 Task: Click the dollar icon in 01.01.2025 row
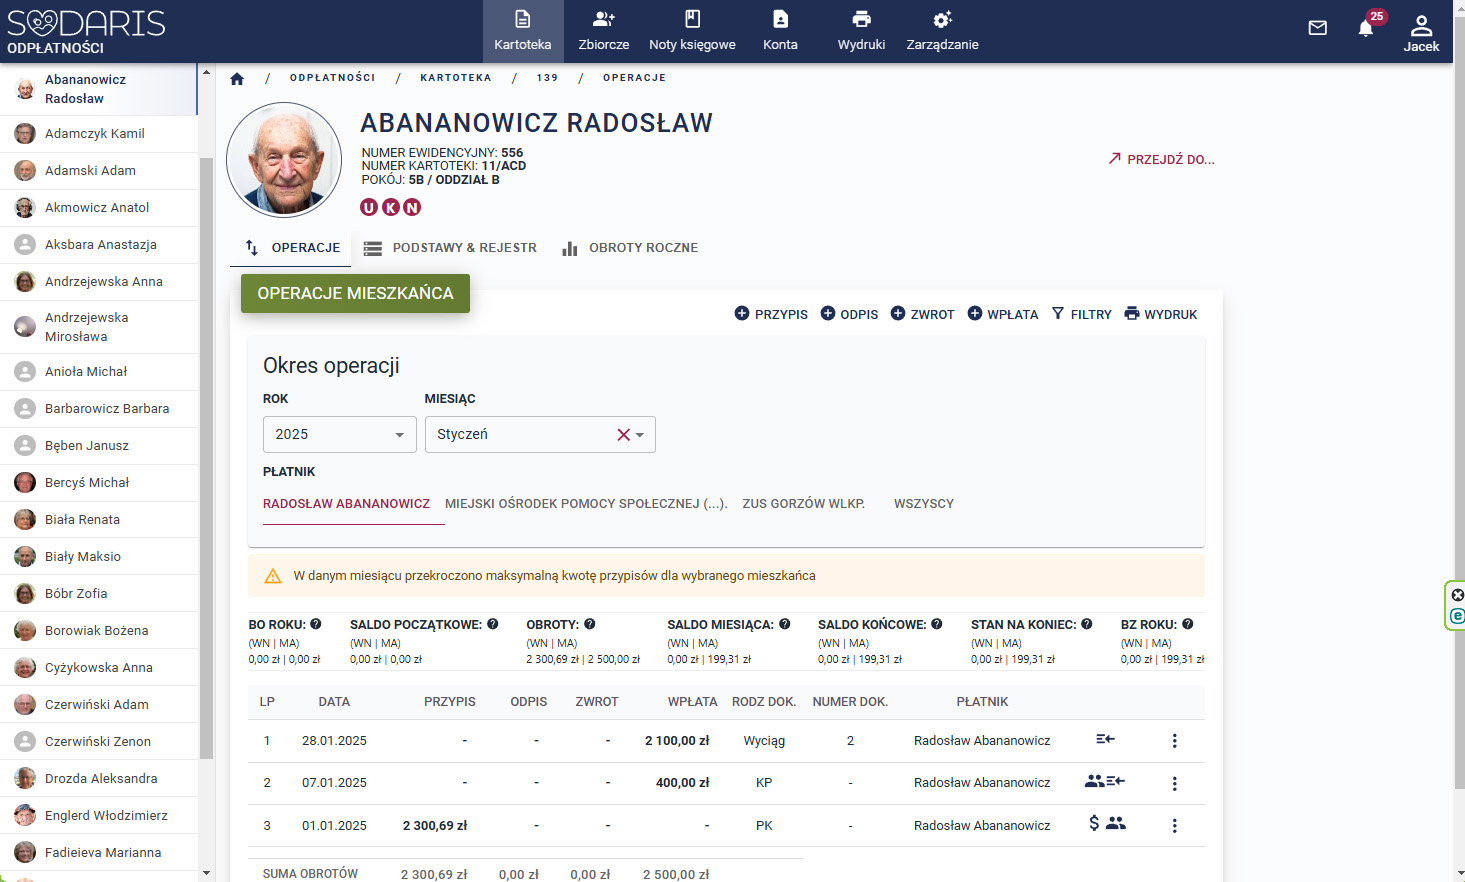tap(1094, 823)
